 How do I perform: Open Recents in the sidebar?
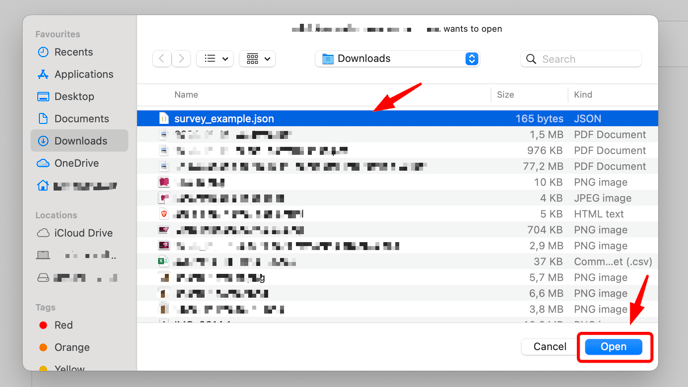(x=79, y=52)
